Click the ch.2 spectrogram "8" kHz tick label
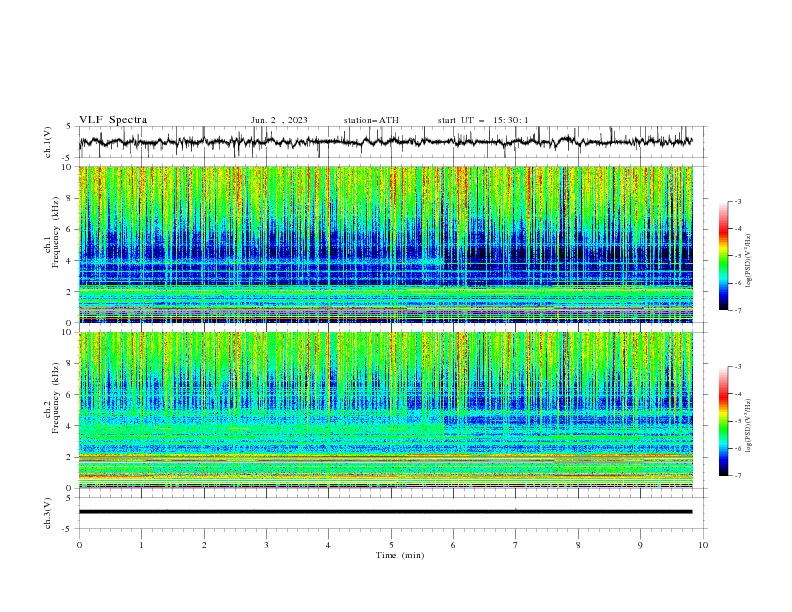 [71, 364]
